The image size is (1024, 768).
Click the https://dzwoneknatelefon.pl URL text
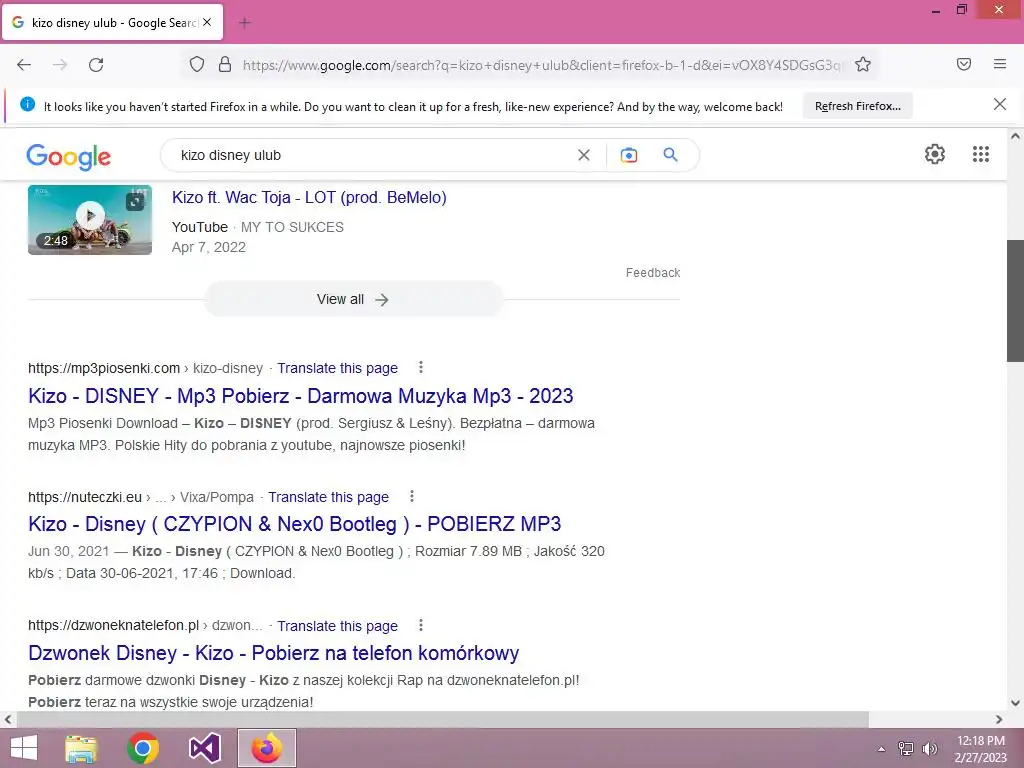tap(113, 626)
